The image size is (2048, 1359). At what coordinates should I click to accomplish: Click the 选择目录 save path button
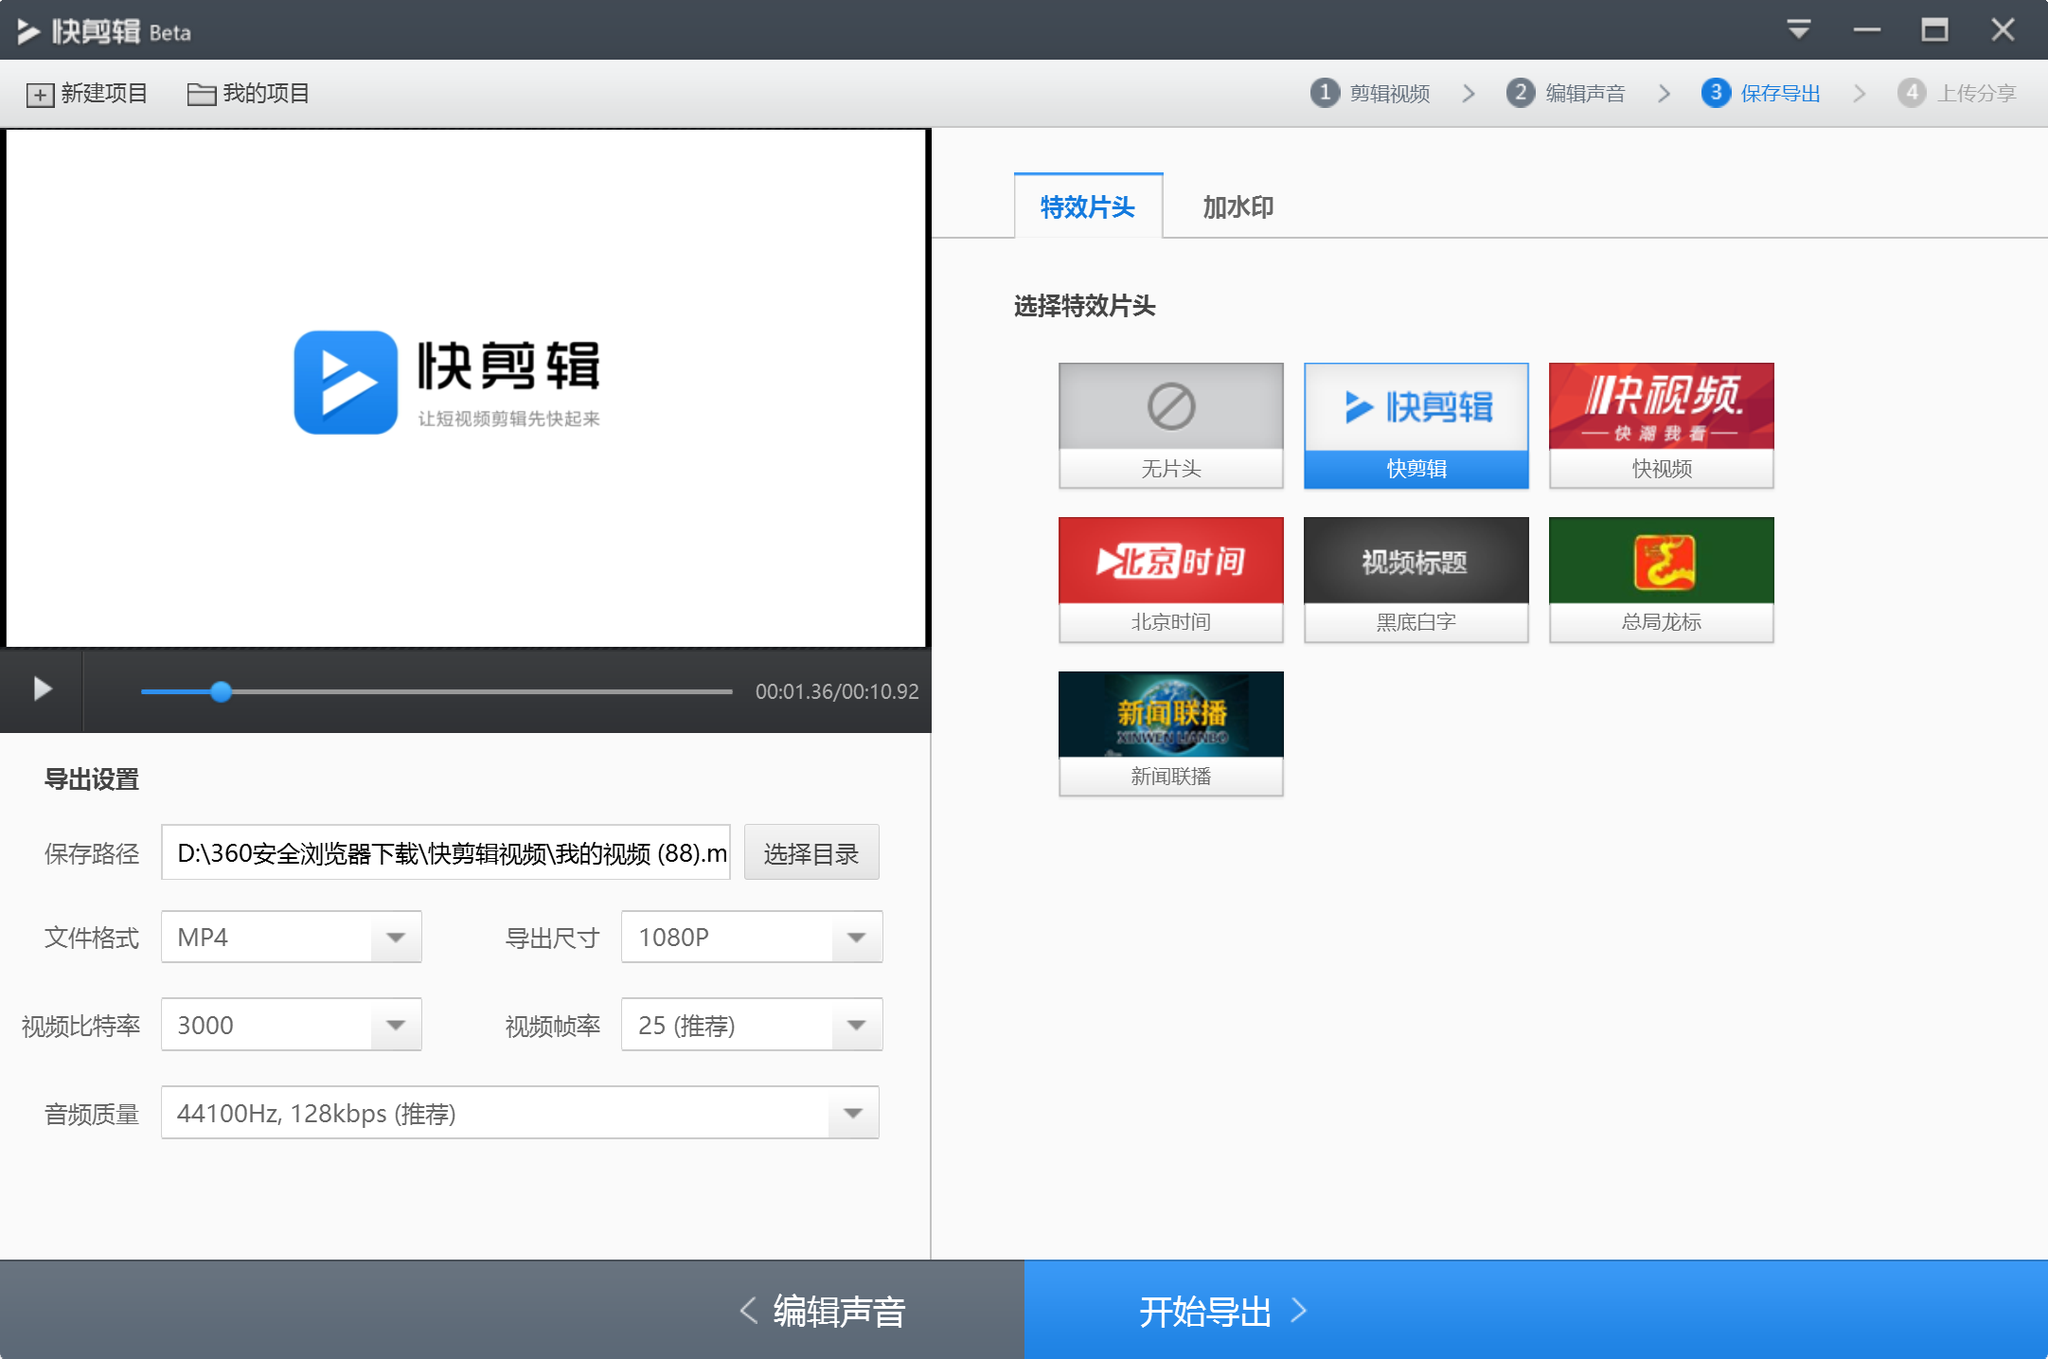click(x=814, y=851)
